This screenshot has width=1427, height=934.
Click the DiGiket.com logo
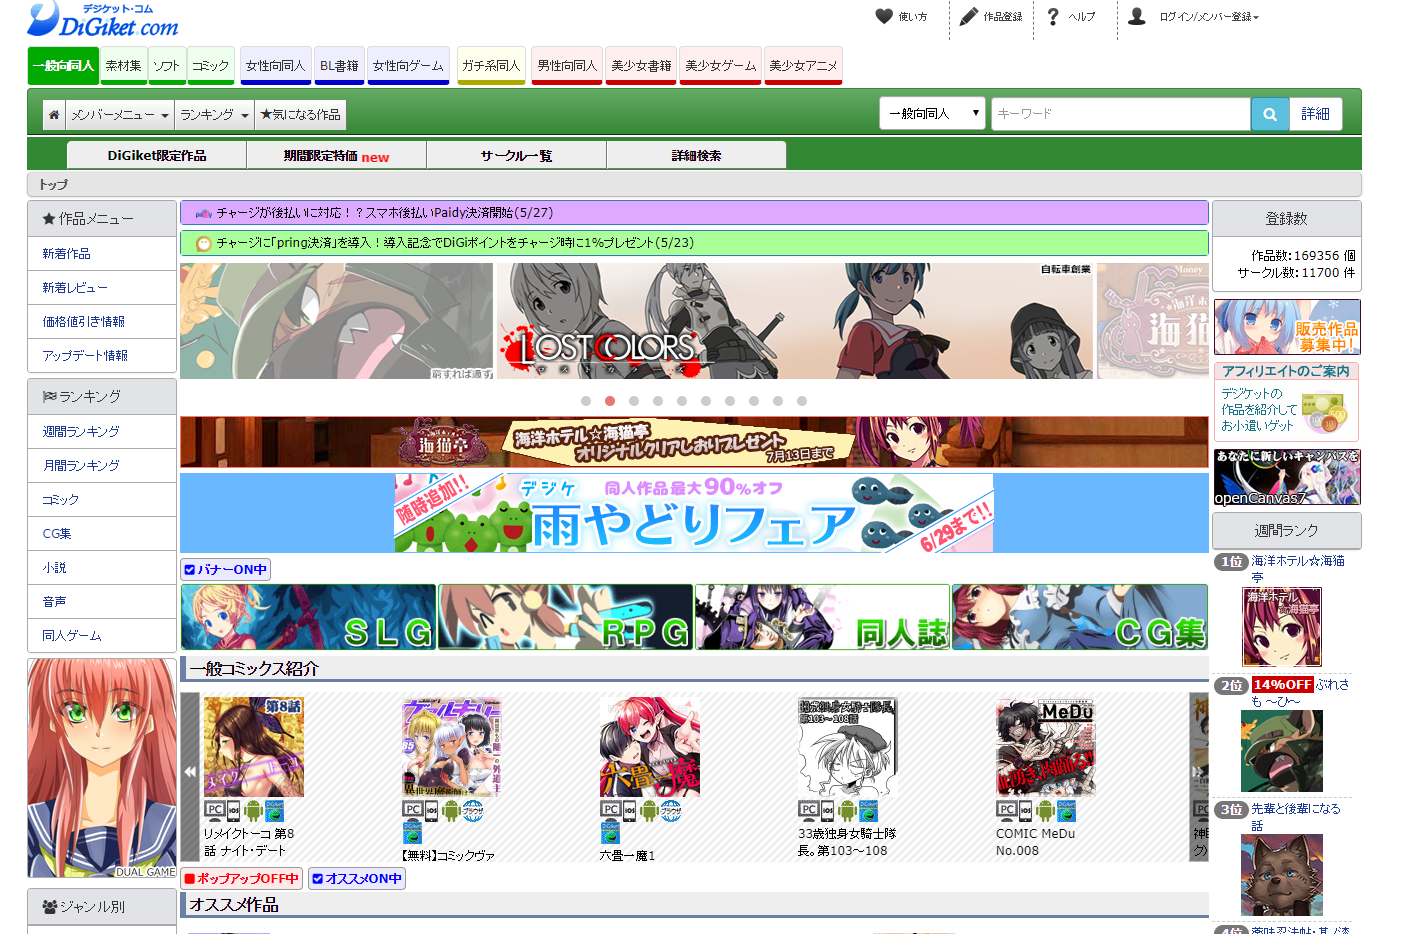(103, 19)
